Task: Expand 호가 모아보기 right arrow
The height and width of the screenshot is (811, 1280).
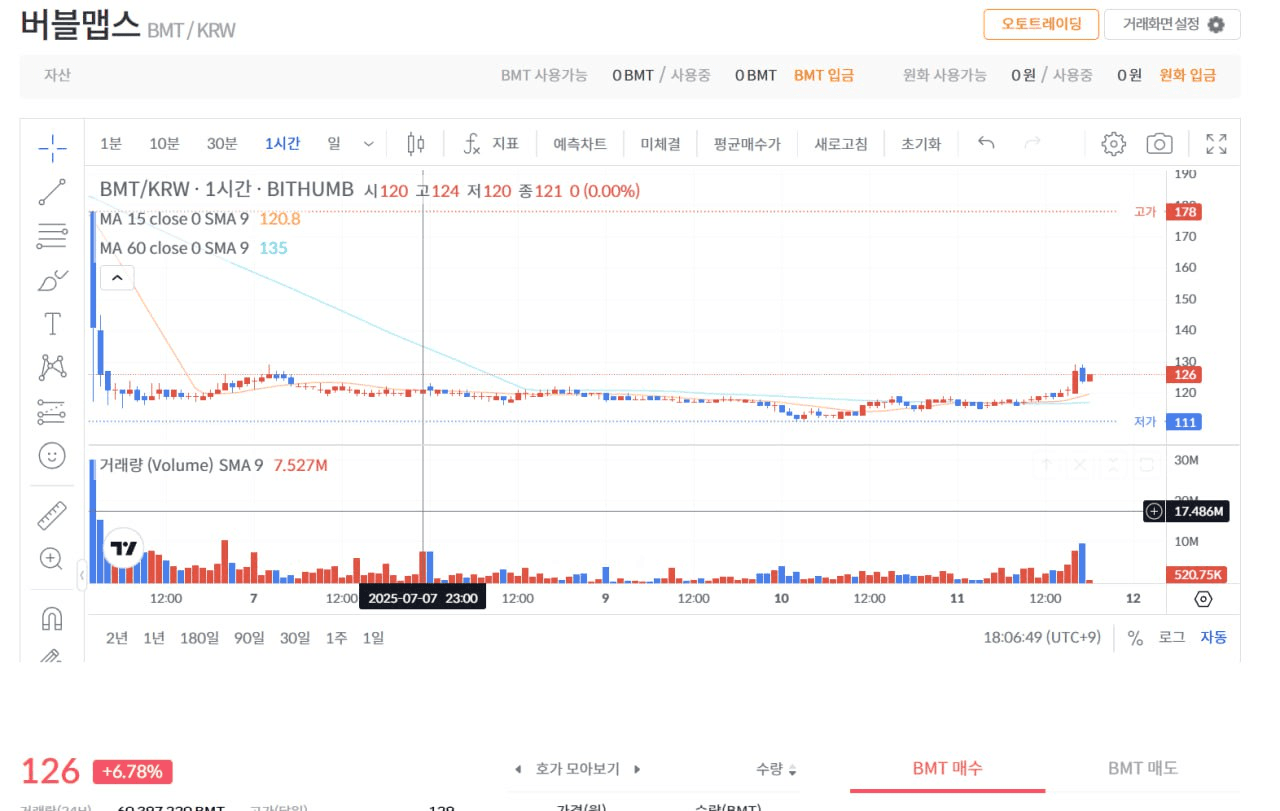Action: pyautogui.click(x=637, y=769)
